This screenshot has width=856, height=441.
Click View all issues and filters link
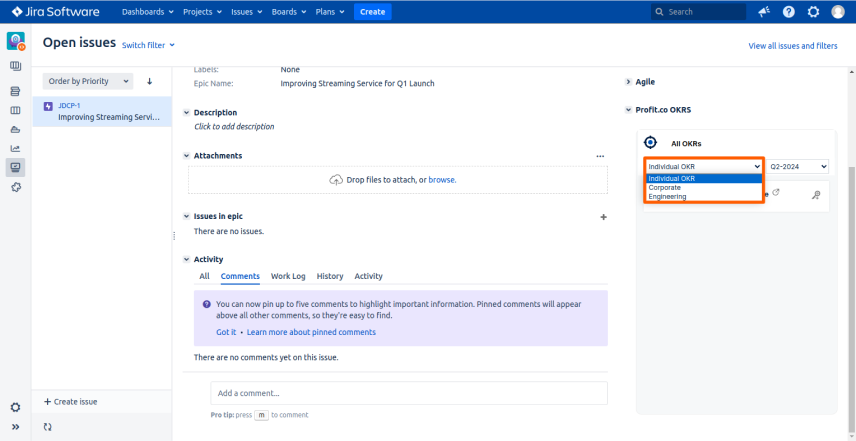pos(793,46)
